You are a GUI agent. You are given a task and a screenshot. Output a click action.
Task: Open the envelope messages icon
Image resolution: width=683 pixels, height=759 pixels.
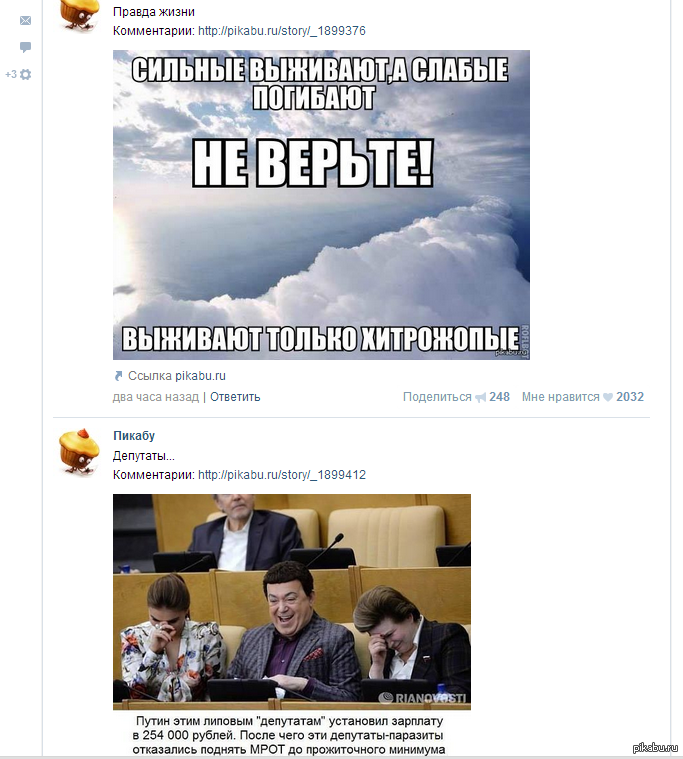click(25, 20)
